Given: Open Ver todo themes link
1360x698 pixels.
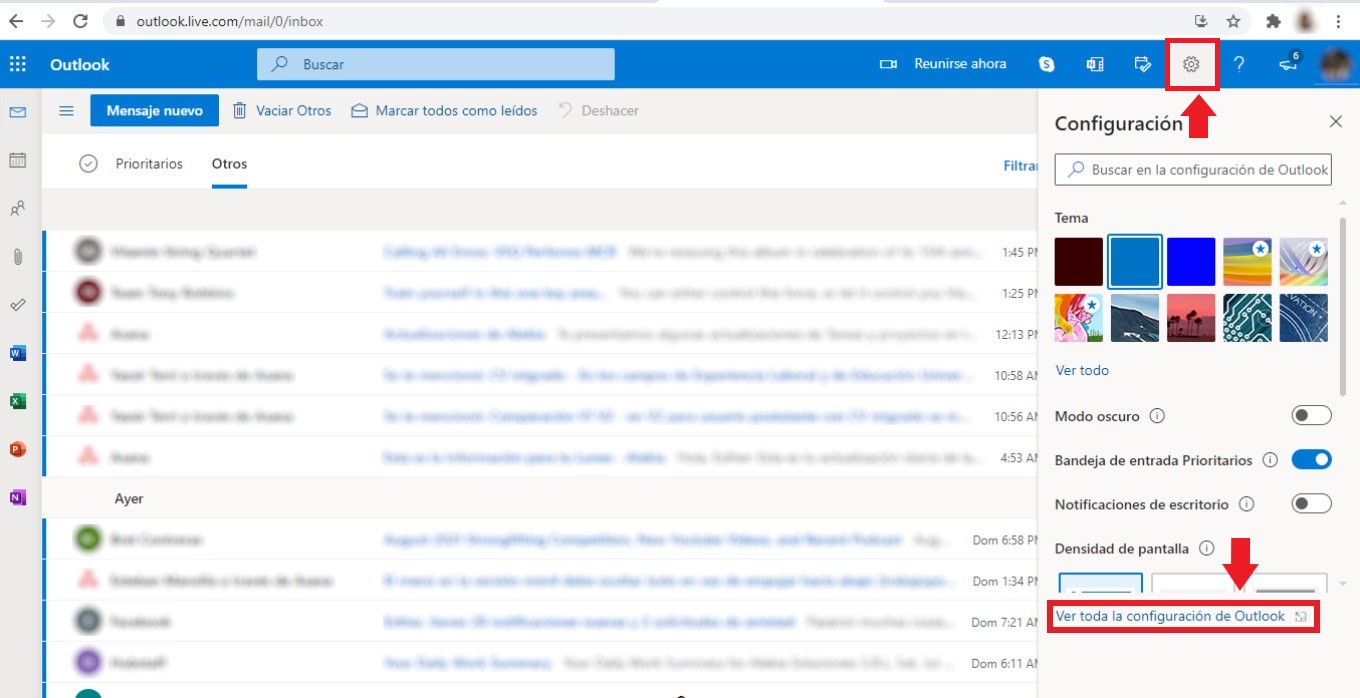Looking at the screenshot, I should pos(1082,370).
